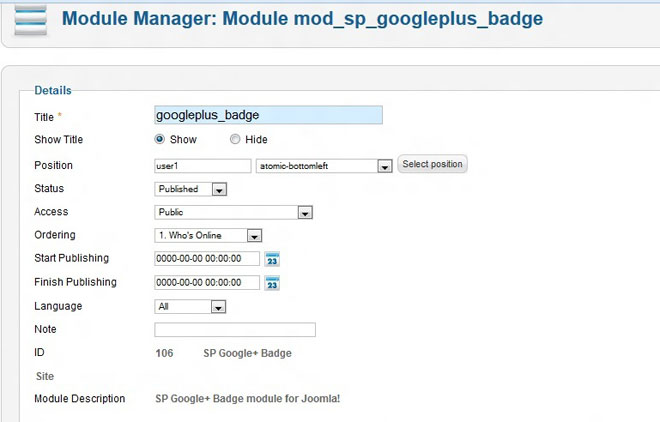This screenshot has height=422, width=660.
Task: Click the Select position button
Action: click(x=432, y=164)
